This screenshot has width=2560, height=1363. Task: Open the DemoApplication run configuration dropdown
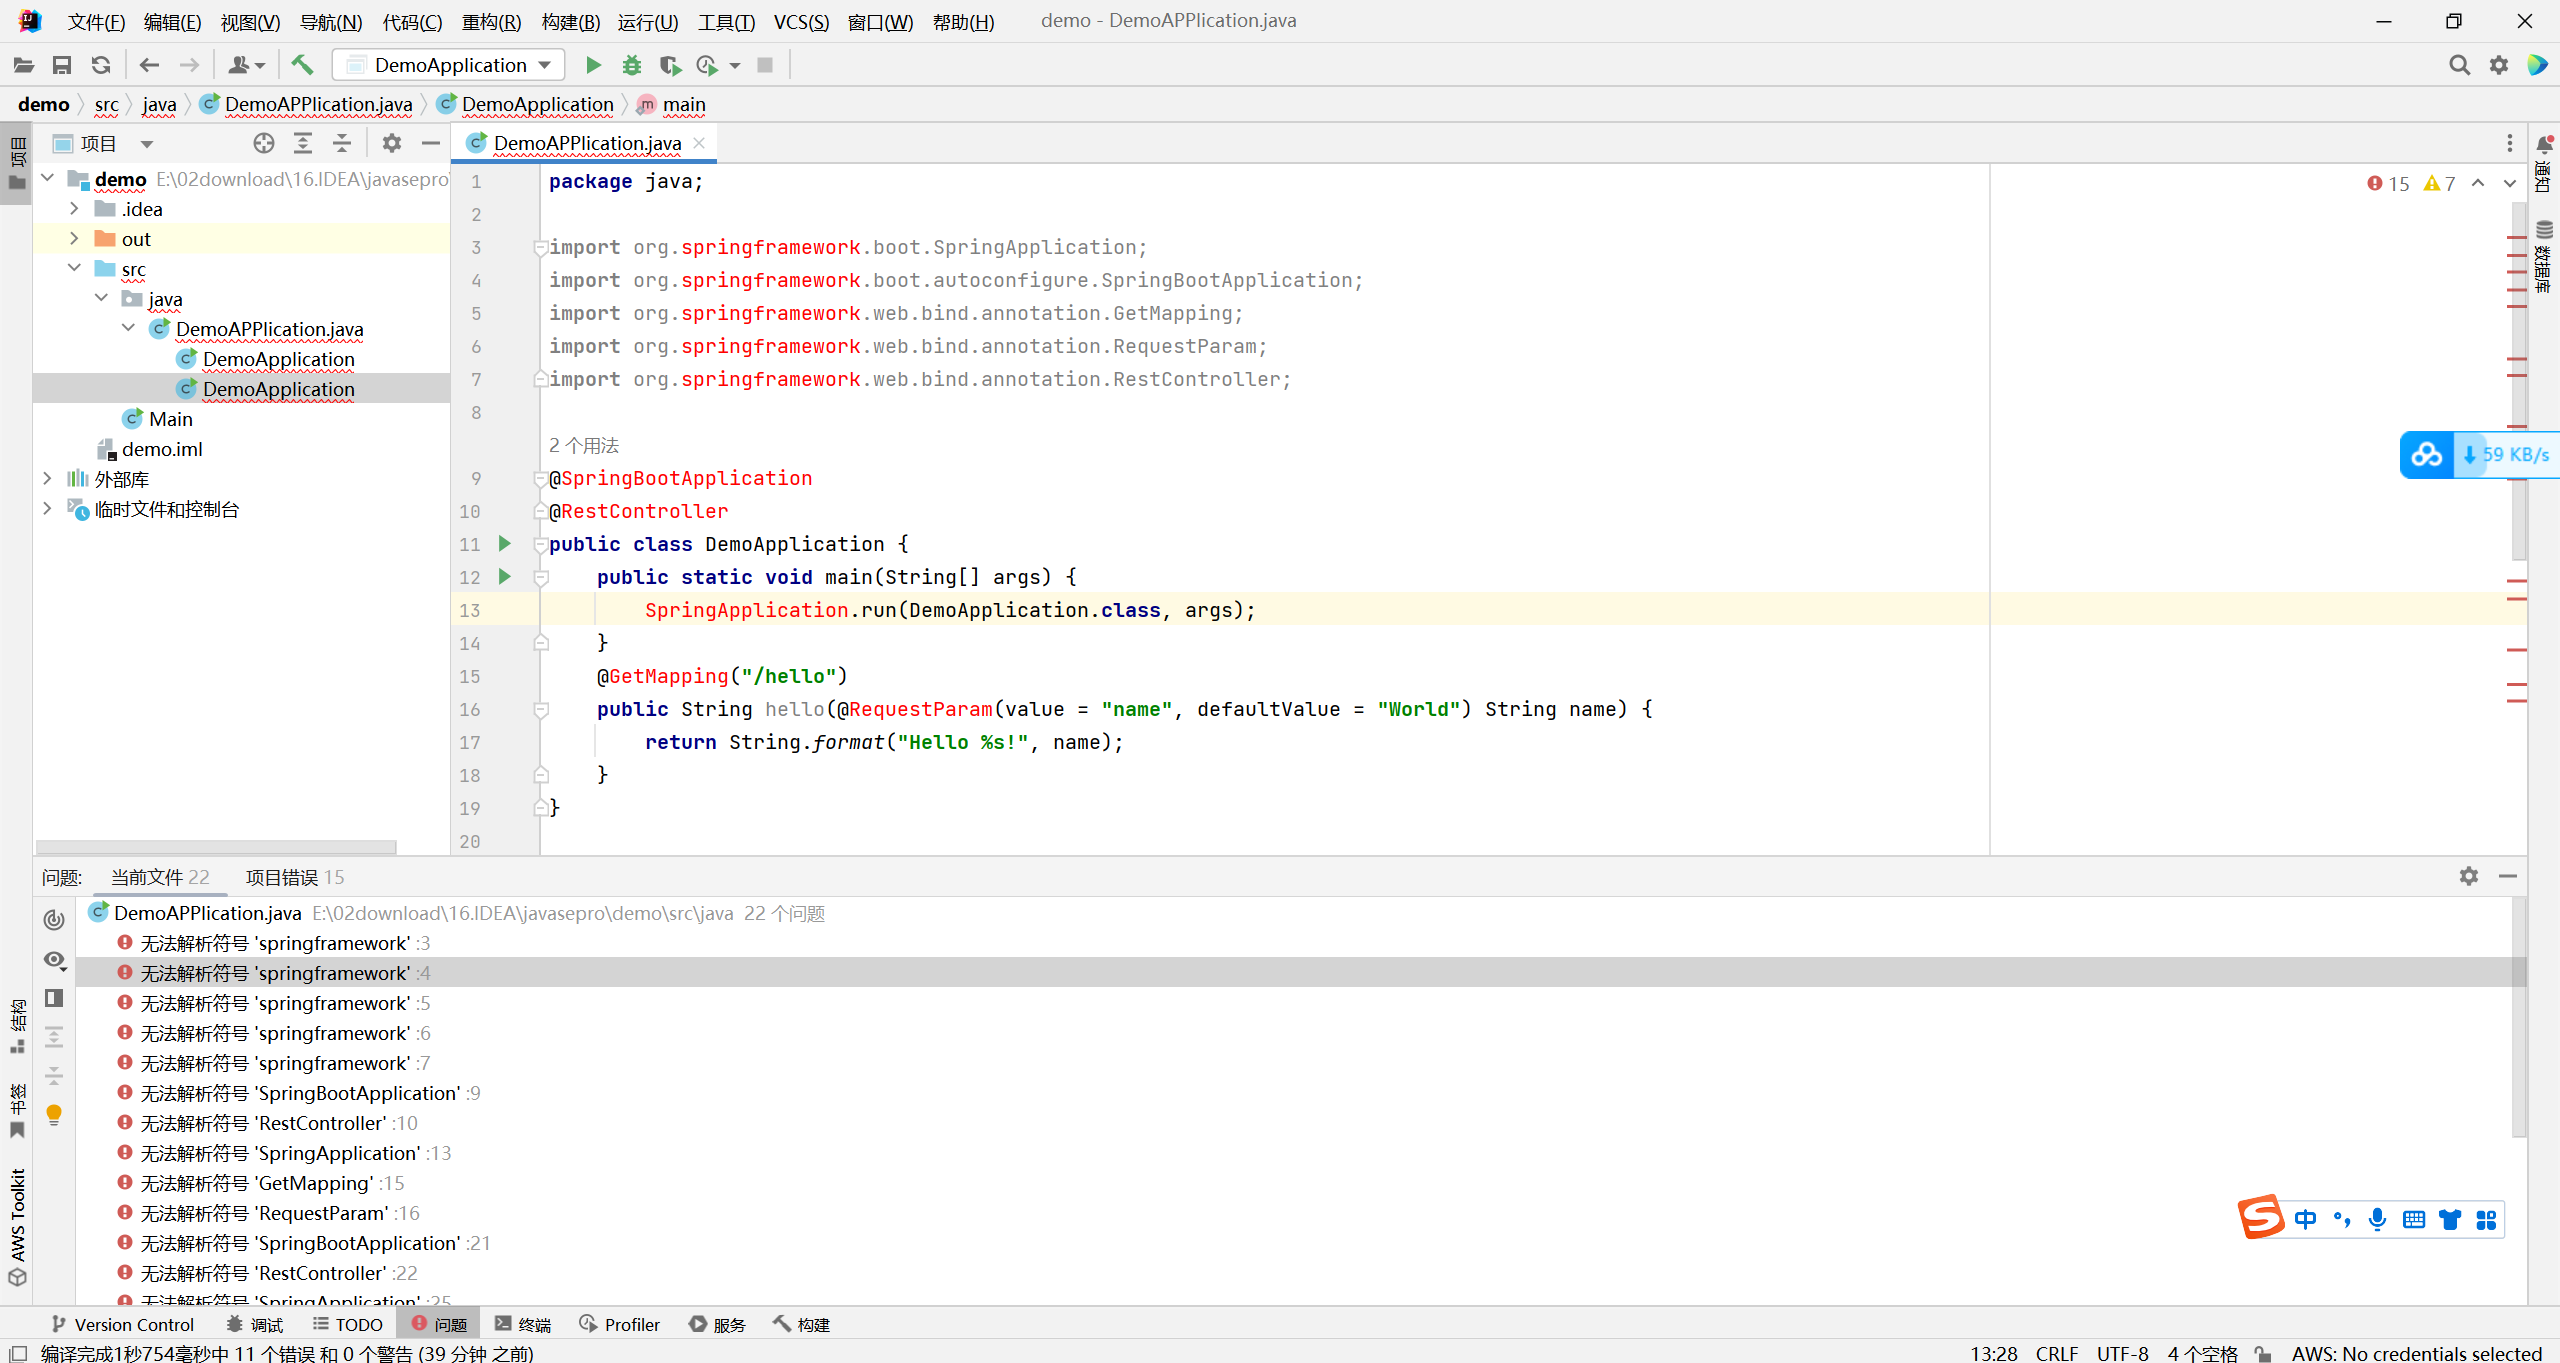pos(449,65)
